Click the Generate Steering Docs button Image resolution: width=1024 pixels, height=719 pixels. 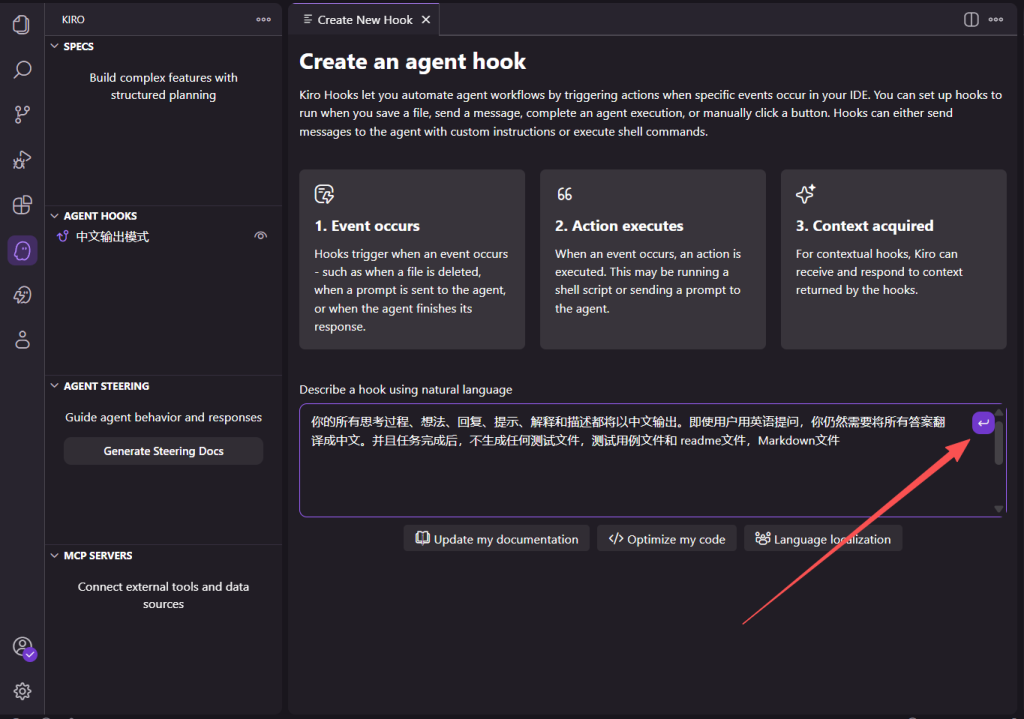tap(163, 451)
